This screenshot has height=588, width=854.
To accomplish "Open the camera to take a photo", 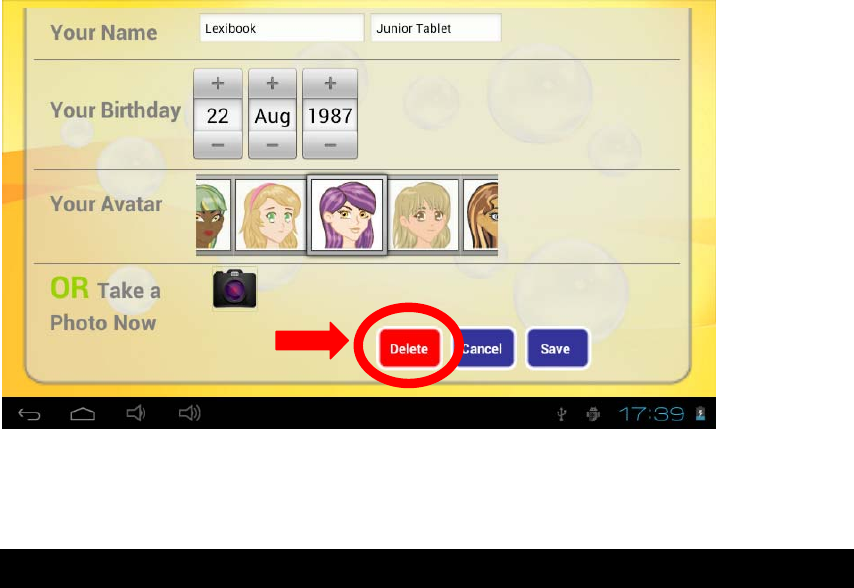I will [x=234, y=289].
